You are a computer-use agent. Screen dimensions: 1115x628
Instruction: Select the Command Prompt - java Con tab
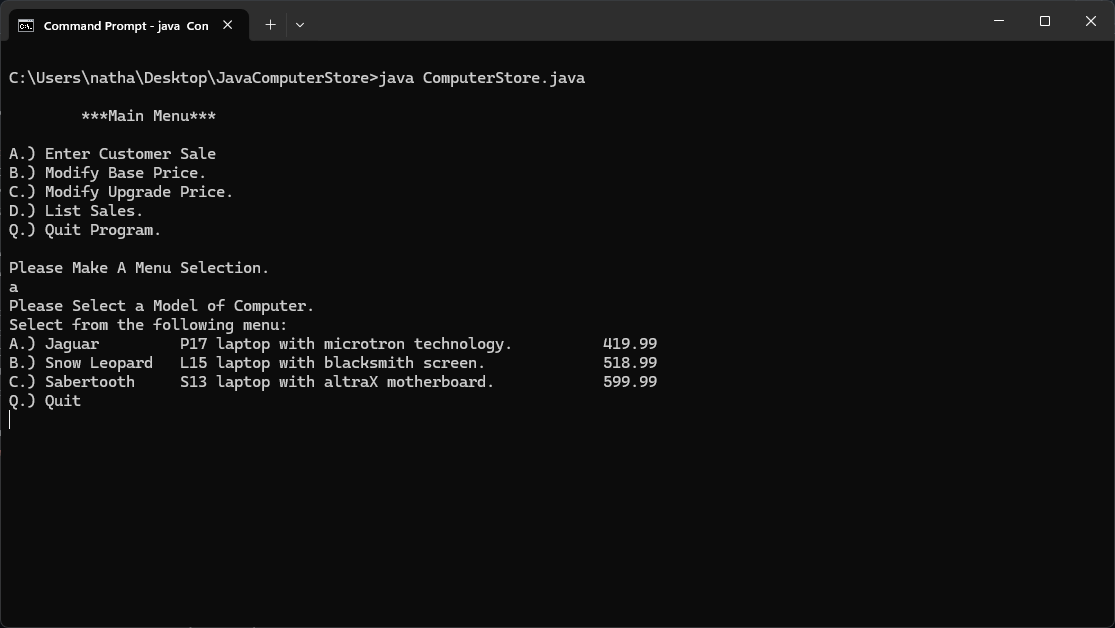coord(125,25)
